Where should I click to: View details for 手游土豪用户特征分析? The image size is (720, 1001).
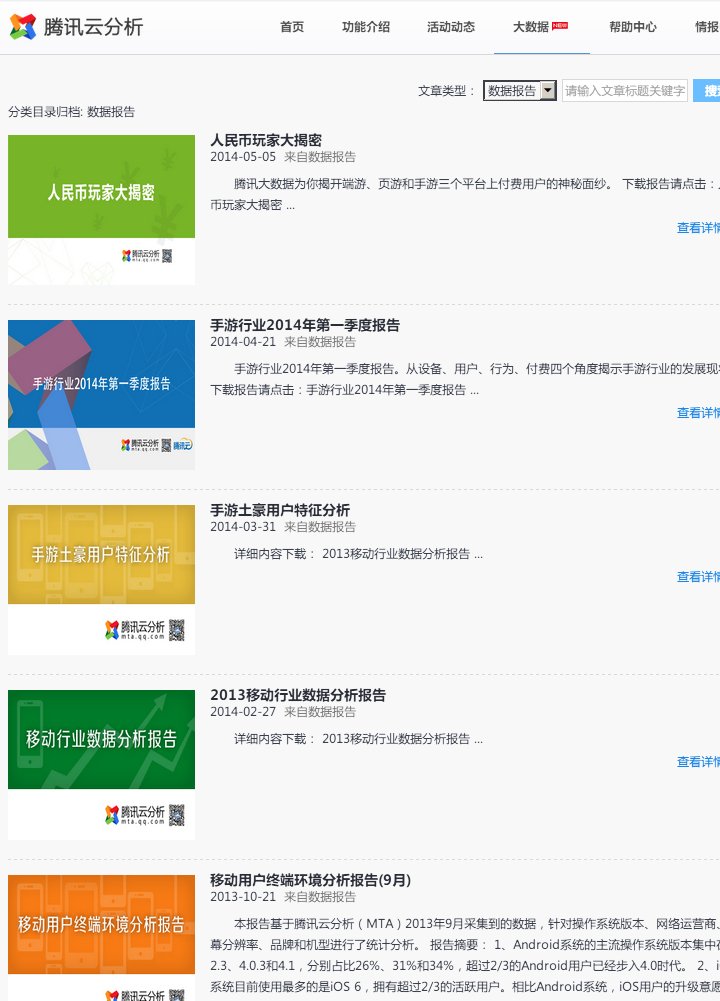click(698, 577)
